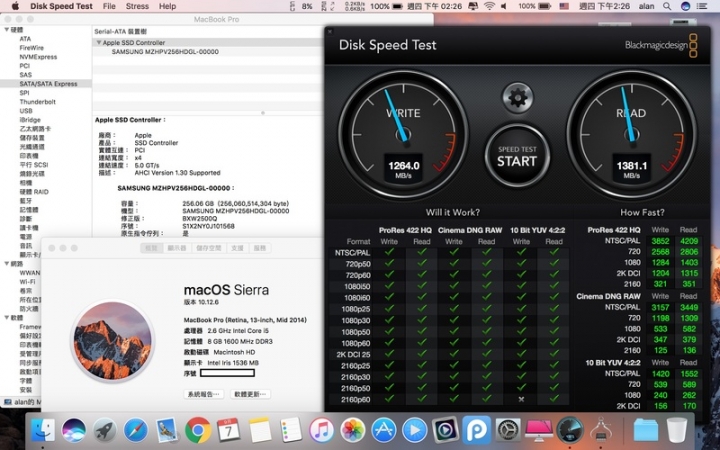Screen dimensions: 720x450
Task: Collapse the 網路 network tree section
Action: tap(6, 264)
